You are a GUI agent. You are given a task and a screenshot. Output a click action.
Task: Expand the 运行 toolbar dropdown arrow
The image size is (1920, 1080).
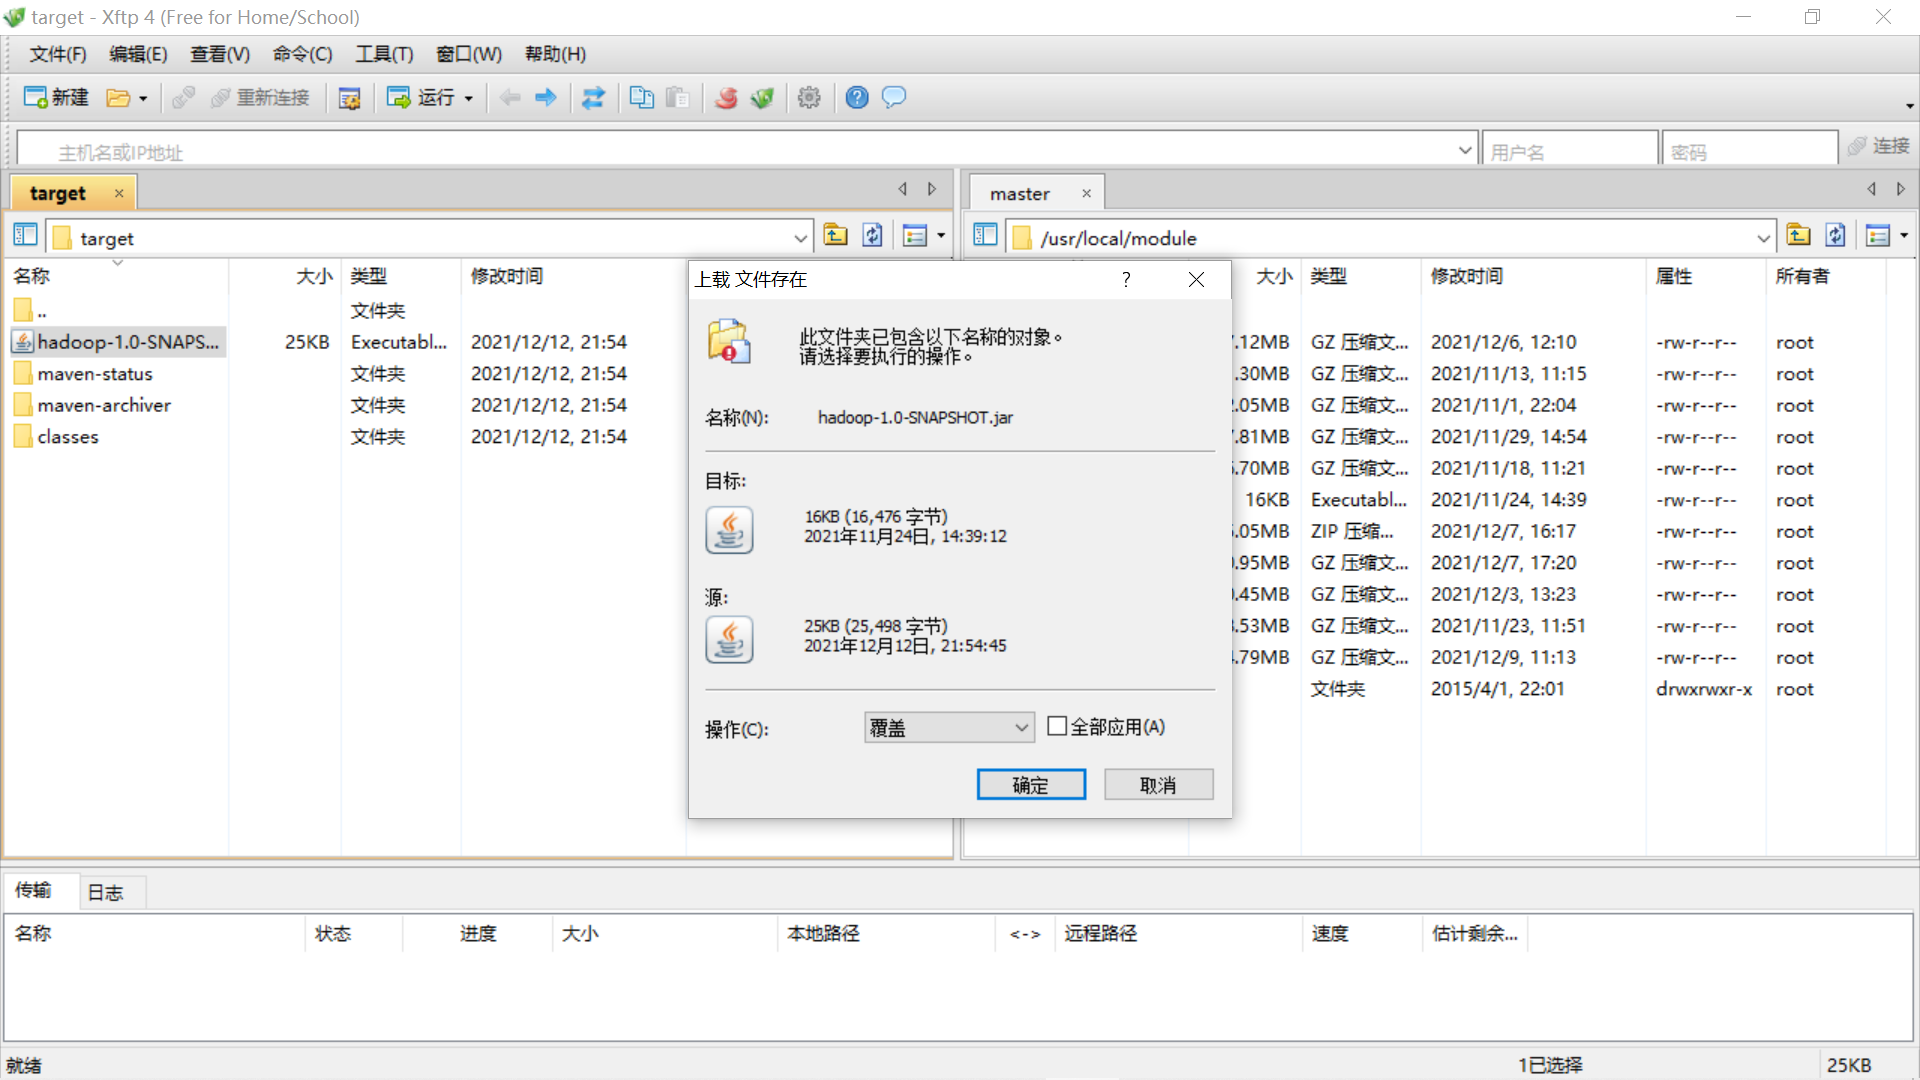pos(468,98)
